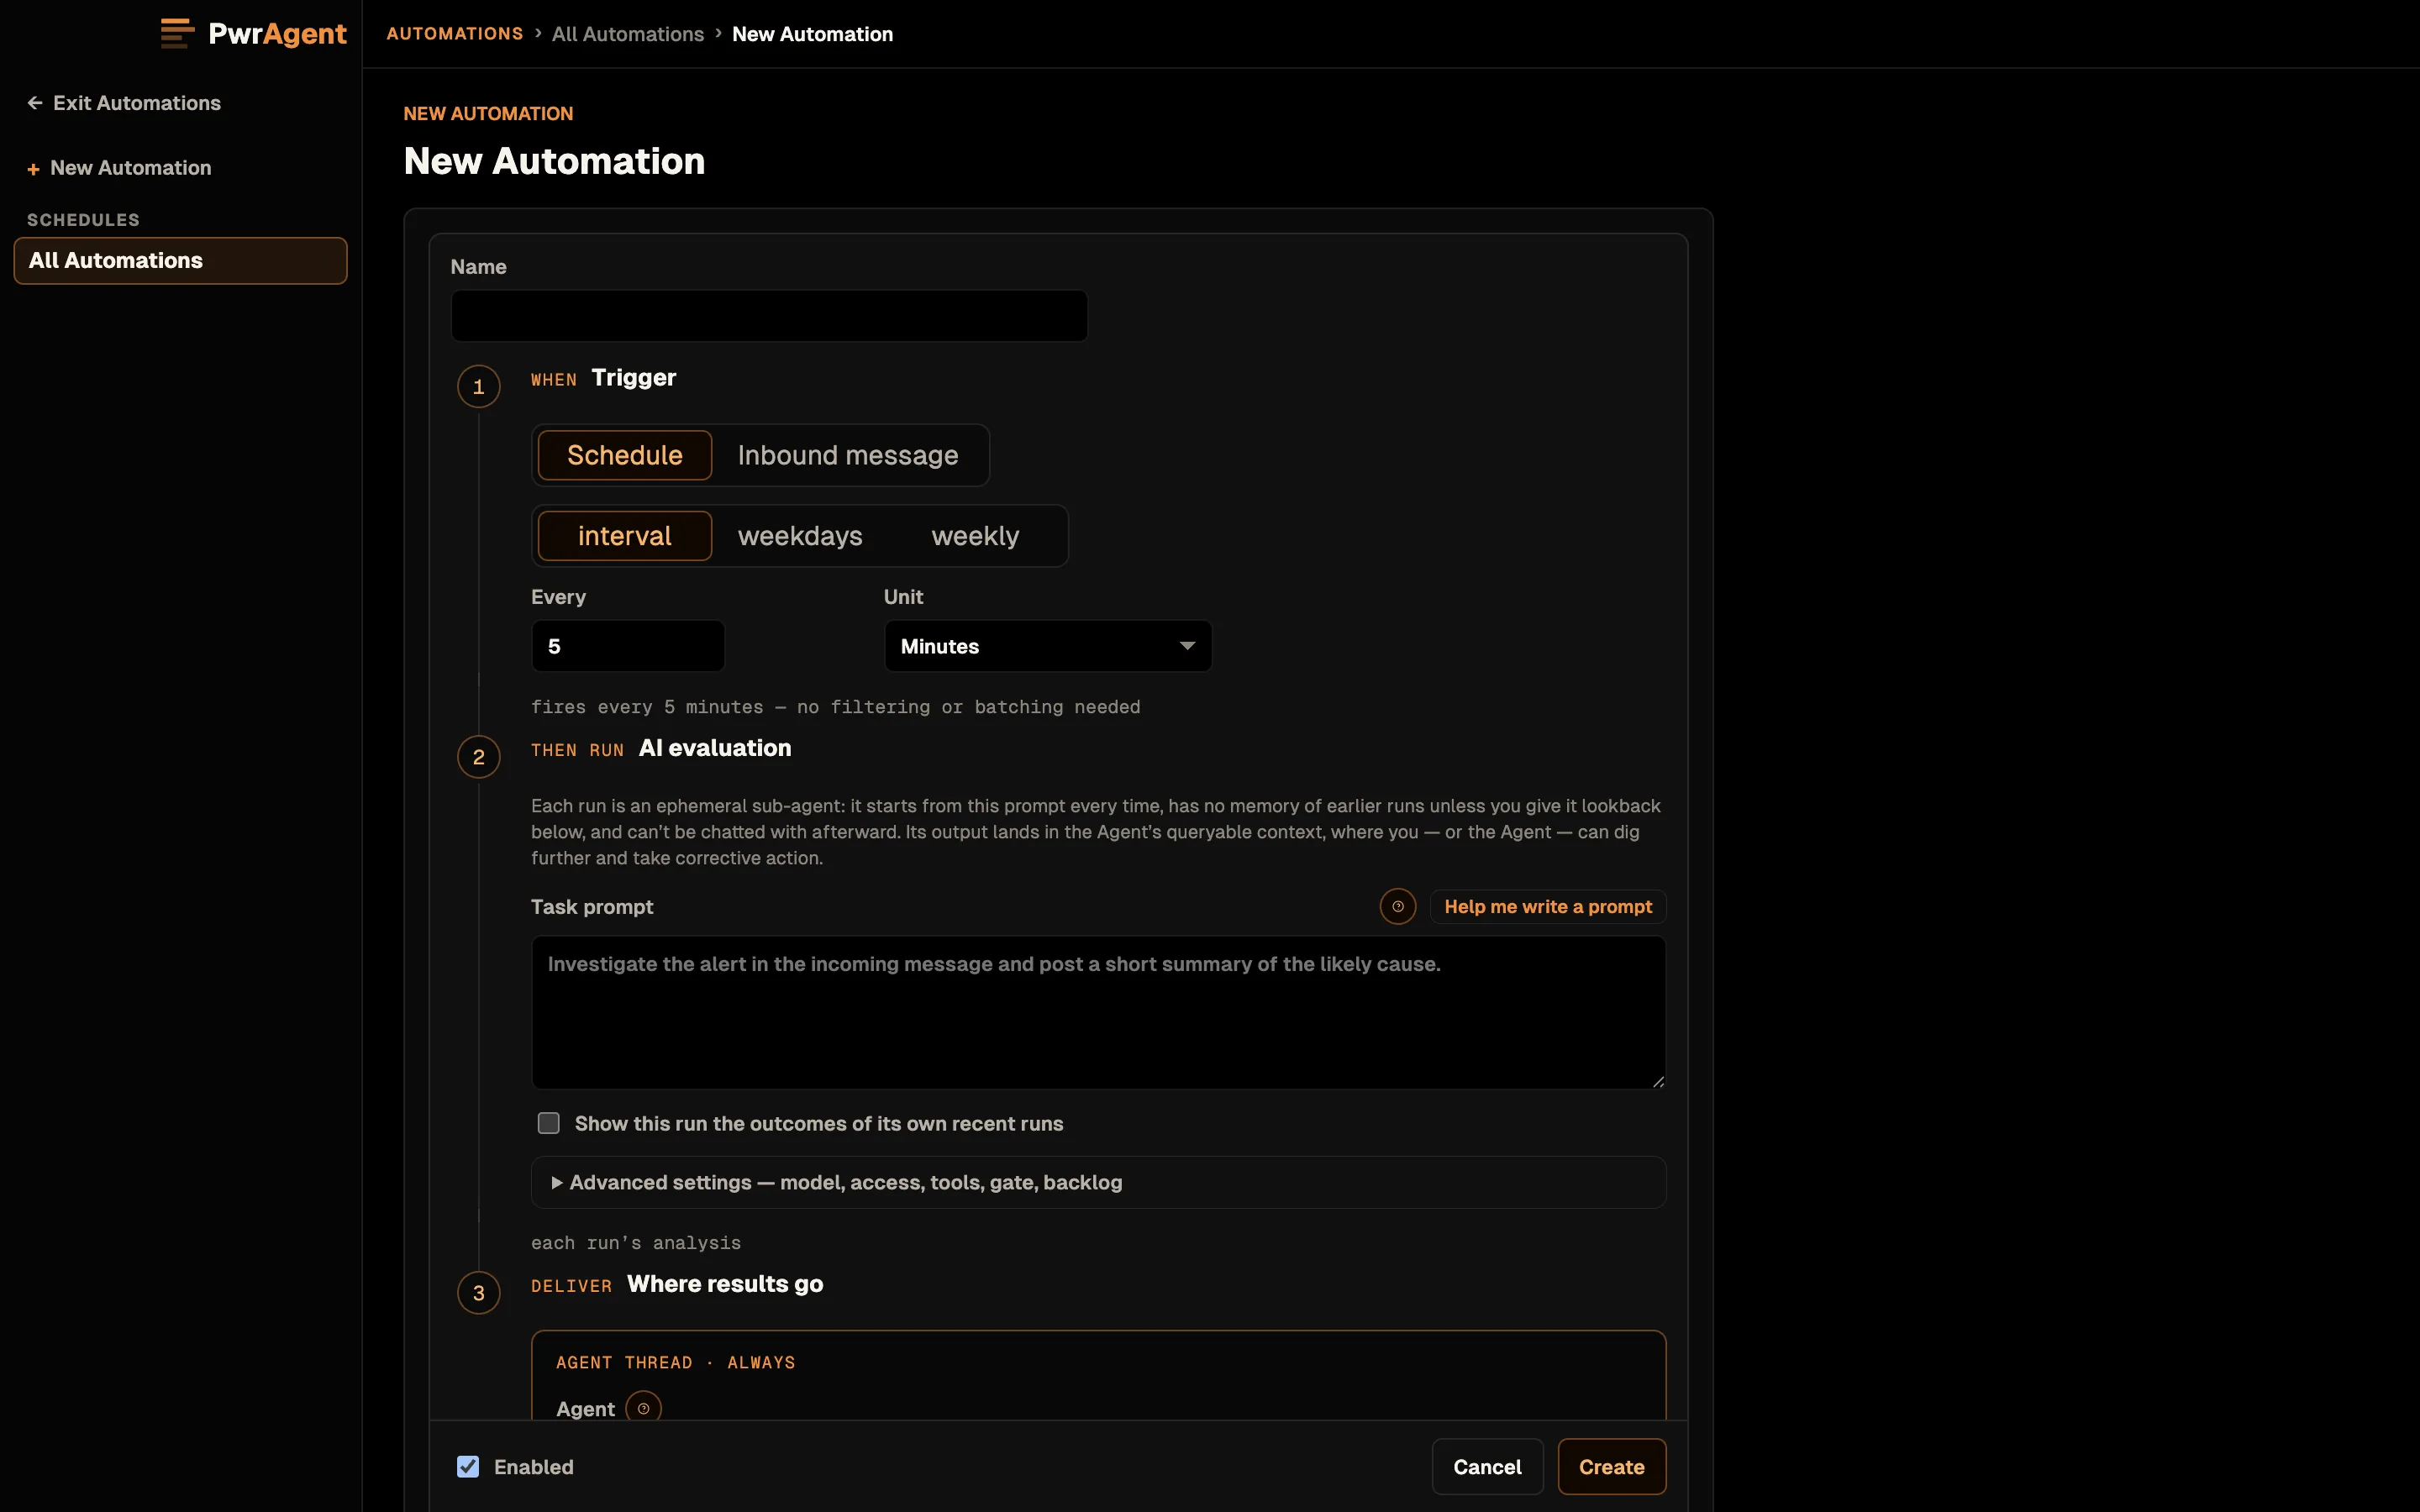Check Show this run the outcomes option
This screenshot has height=1512, width=2420.
pyautogui.click(x=549, y=1123)
